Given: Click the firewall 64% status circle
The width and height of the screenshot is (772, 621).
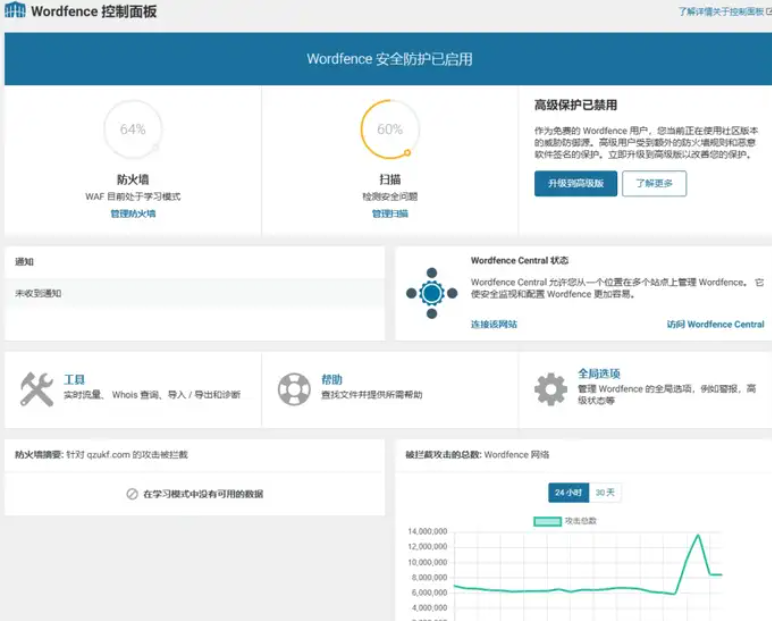Looking at the screenshot, I should pos(133,129).
